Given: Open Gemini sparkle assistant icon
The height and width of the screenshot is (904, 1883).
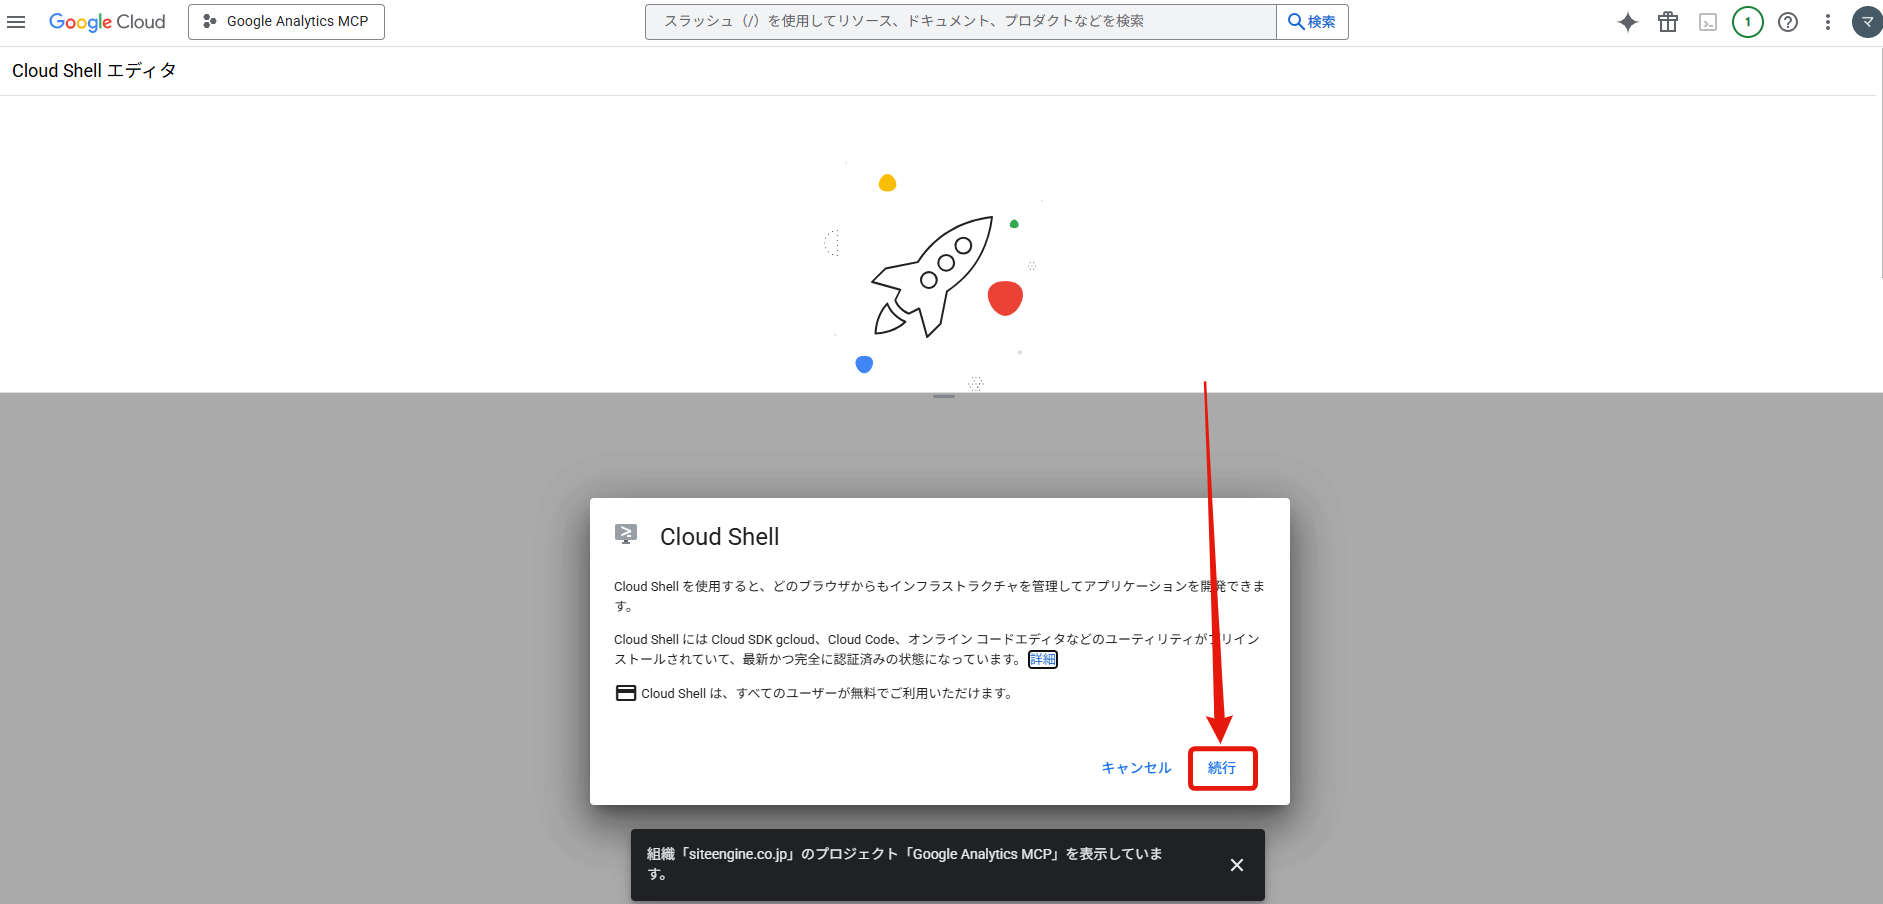Looking at the screenshot, I should [x=1628, y=22].
